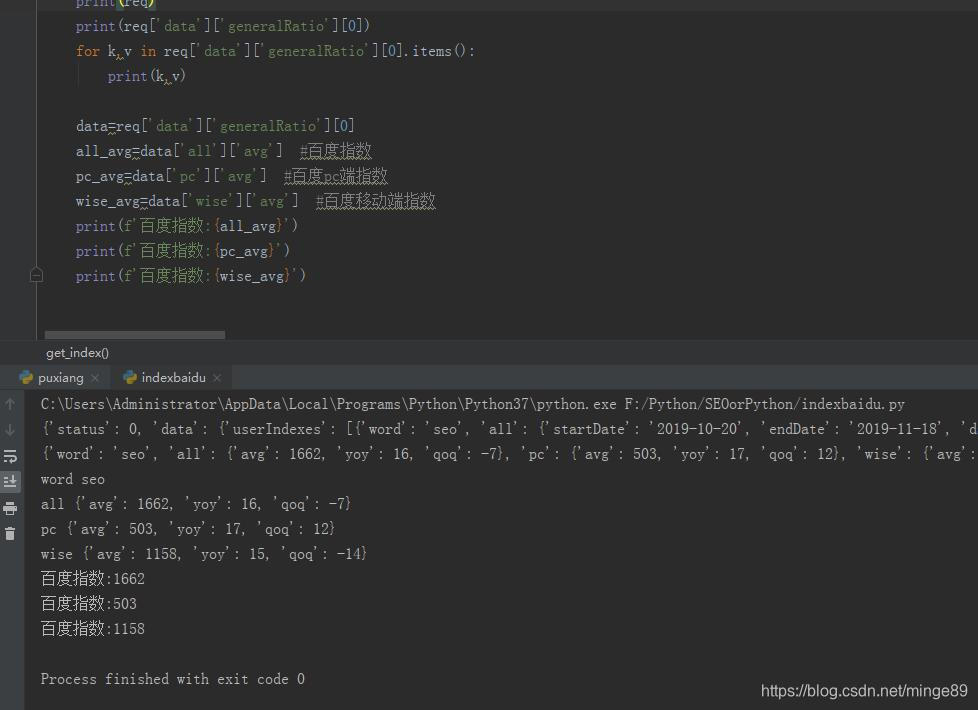The image size is (978, 710).
Task: Switch to the puxiang run tab
Action: click(x=61, y=377)
